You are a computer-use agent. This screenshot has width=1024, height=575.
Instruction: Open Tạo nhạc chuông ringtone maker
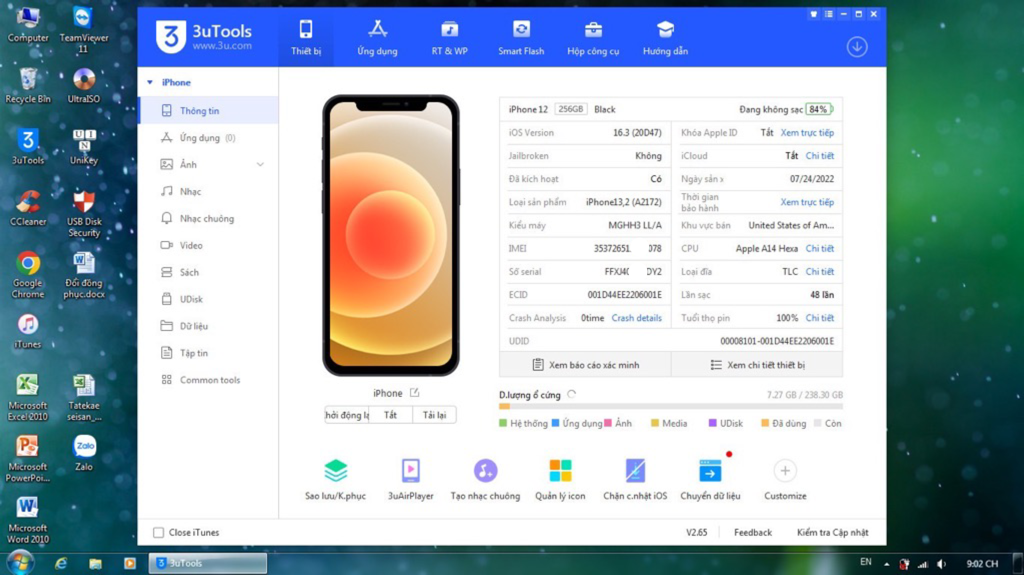pyautogui.click(x=485, y=479)
